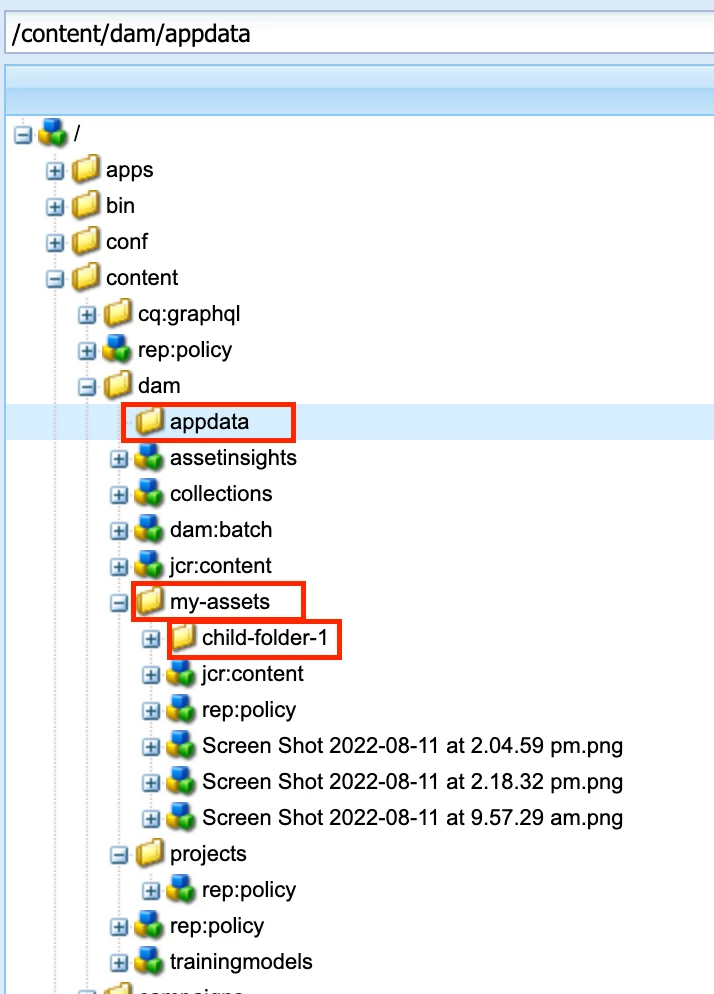Click the path field showing /content/dam/appdata
The height and width of the screenshot is (994, 714).
click(x=359, y=33)
